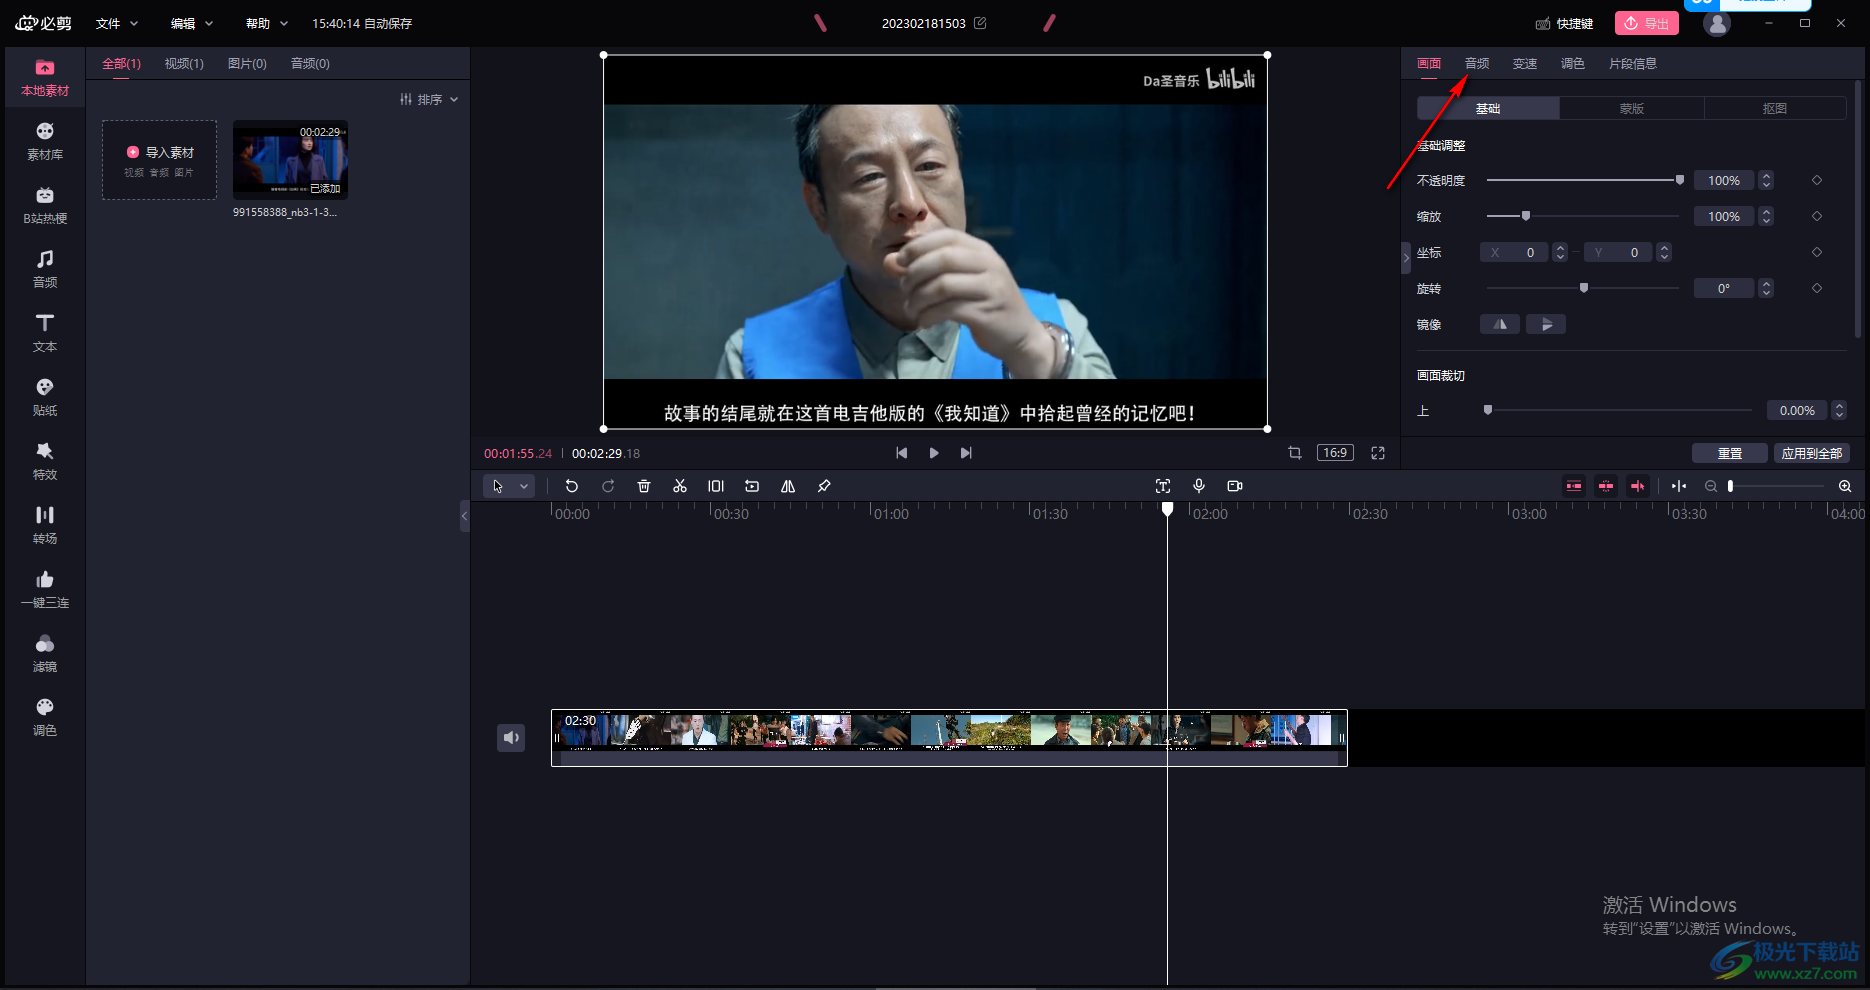Start voice recording with microphone icon
This screenshot has width=1870, height=990.
pyautogui.click(x=1199, y=486)
